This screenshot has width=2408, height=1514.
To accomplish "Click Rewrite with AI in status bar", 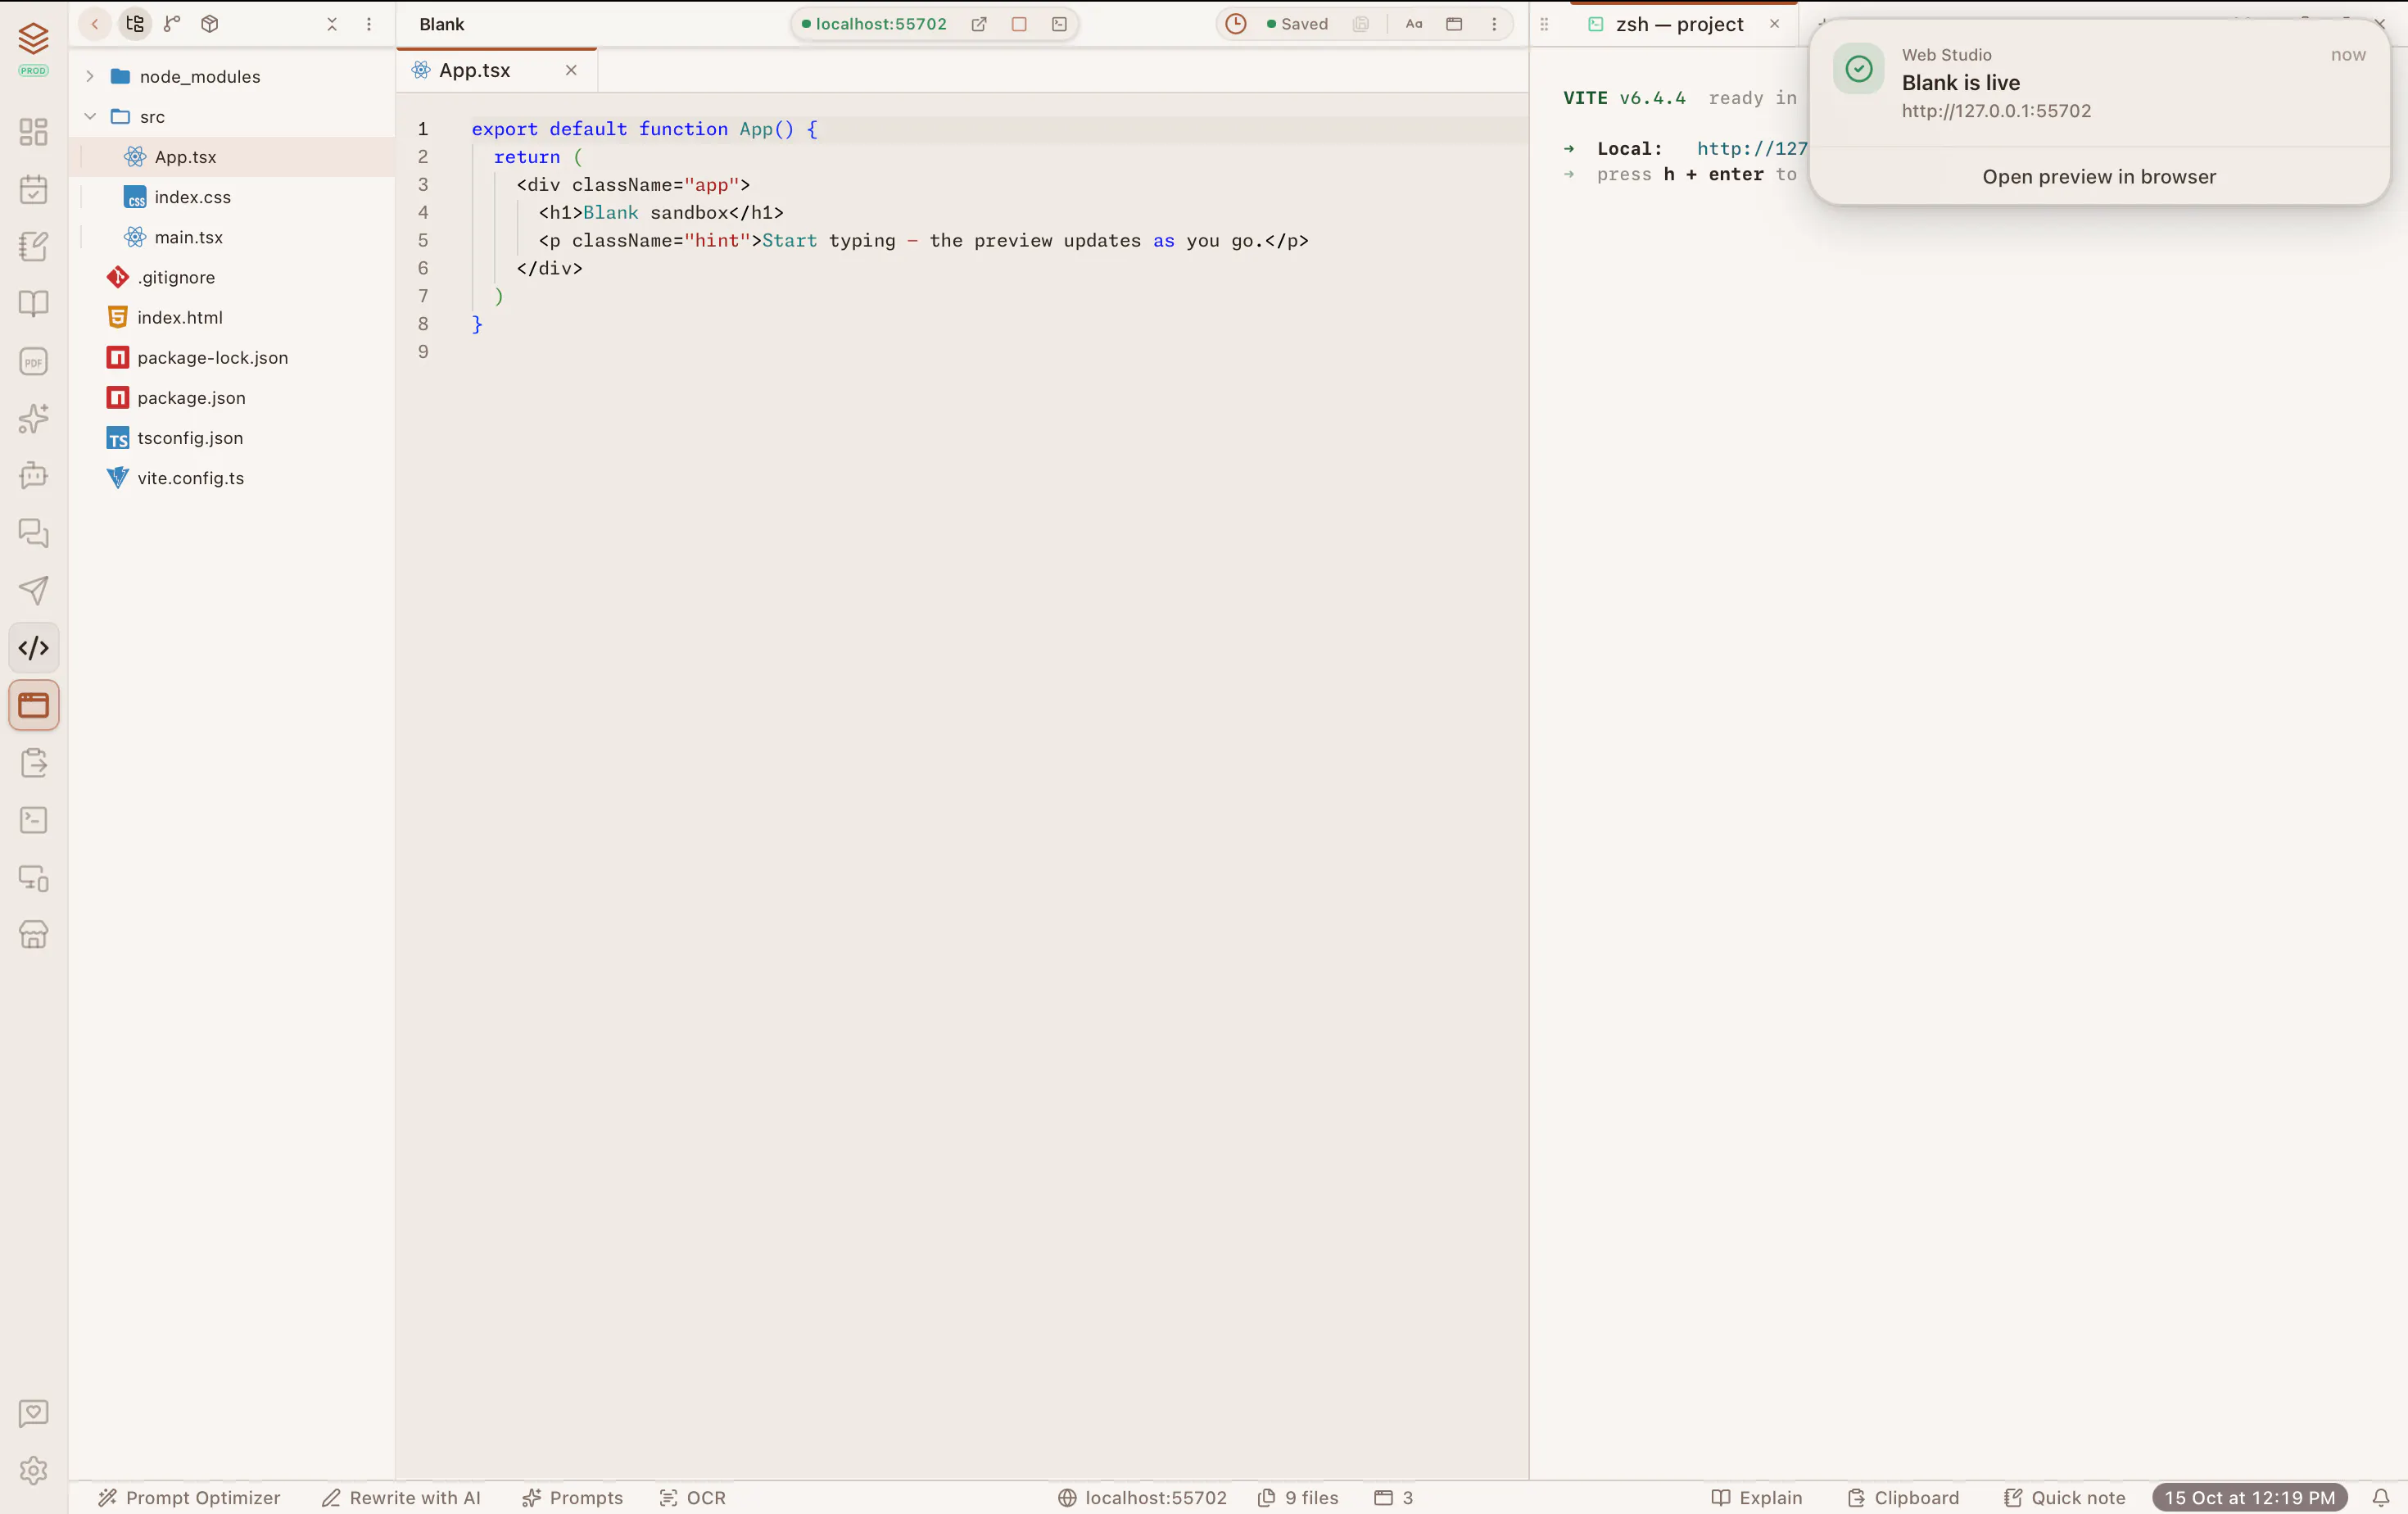I will coord(401,1497).
